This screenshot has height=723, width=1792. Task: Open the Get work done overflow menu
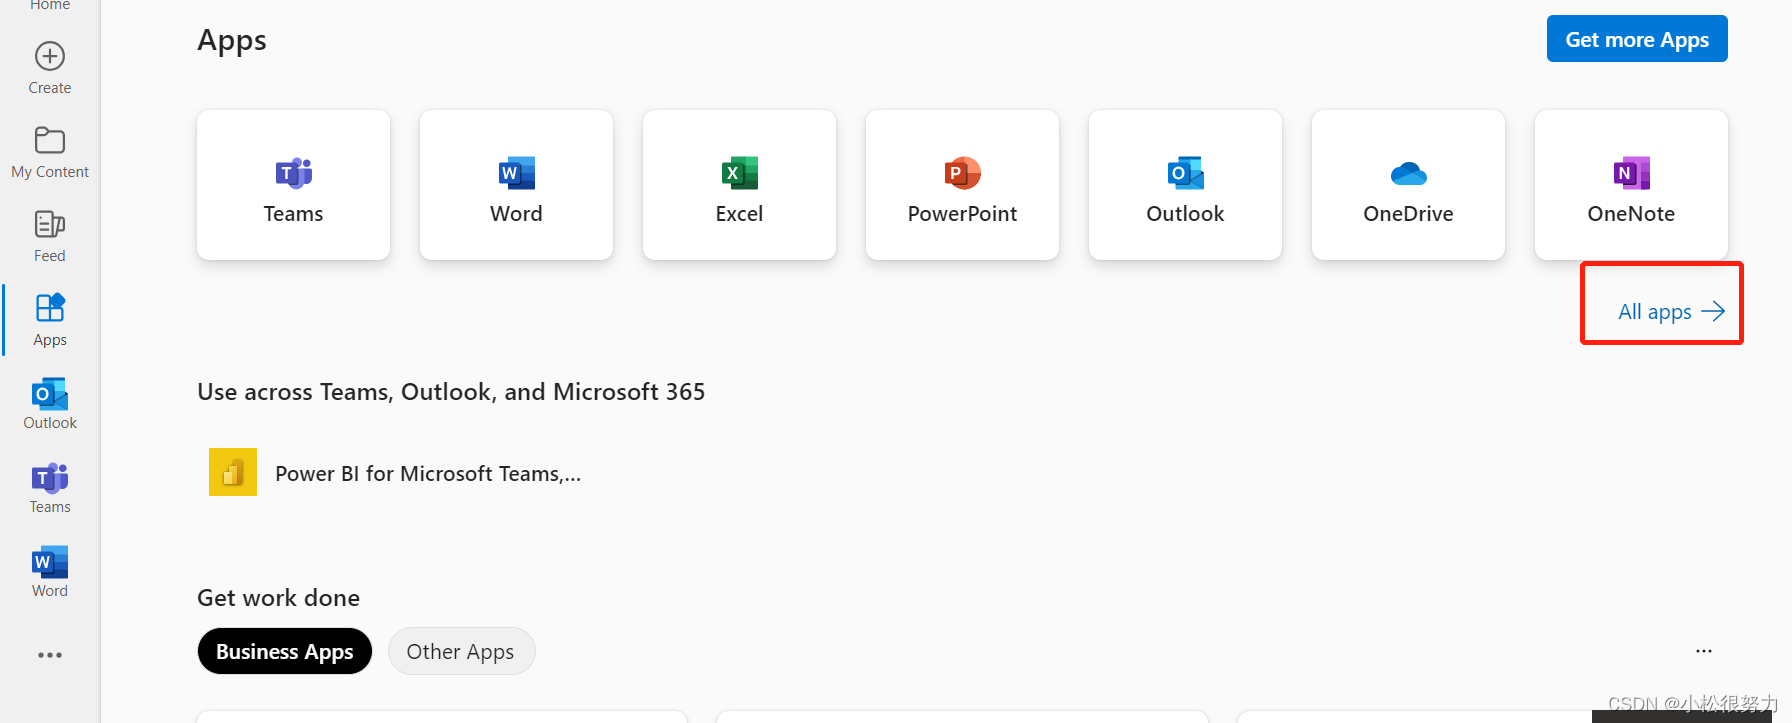1704,651
